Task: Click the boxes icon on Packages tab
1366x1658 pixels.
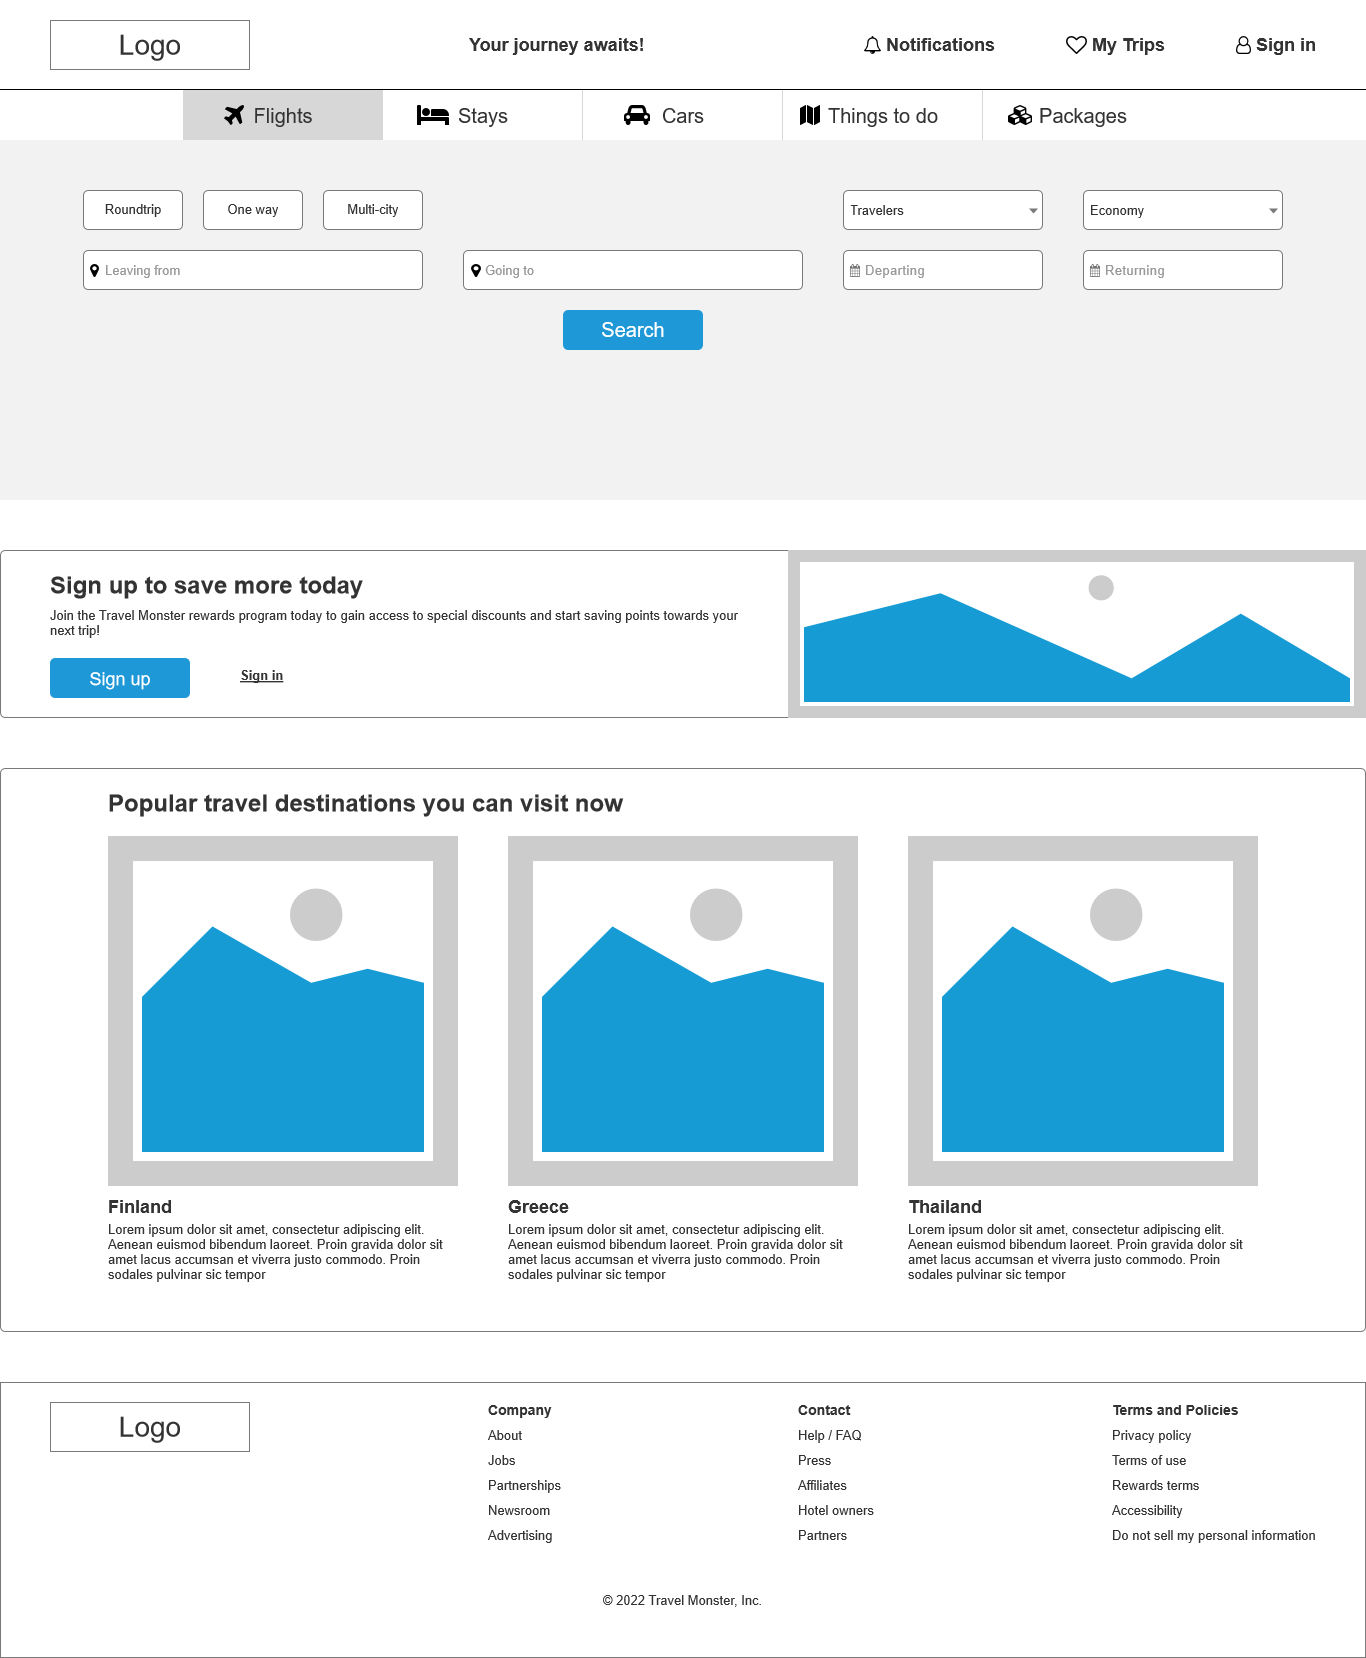Action: (x=1020, y=115)
